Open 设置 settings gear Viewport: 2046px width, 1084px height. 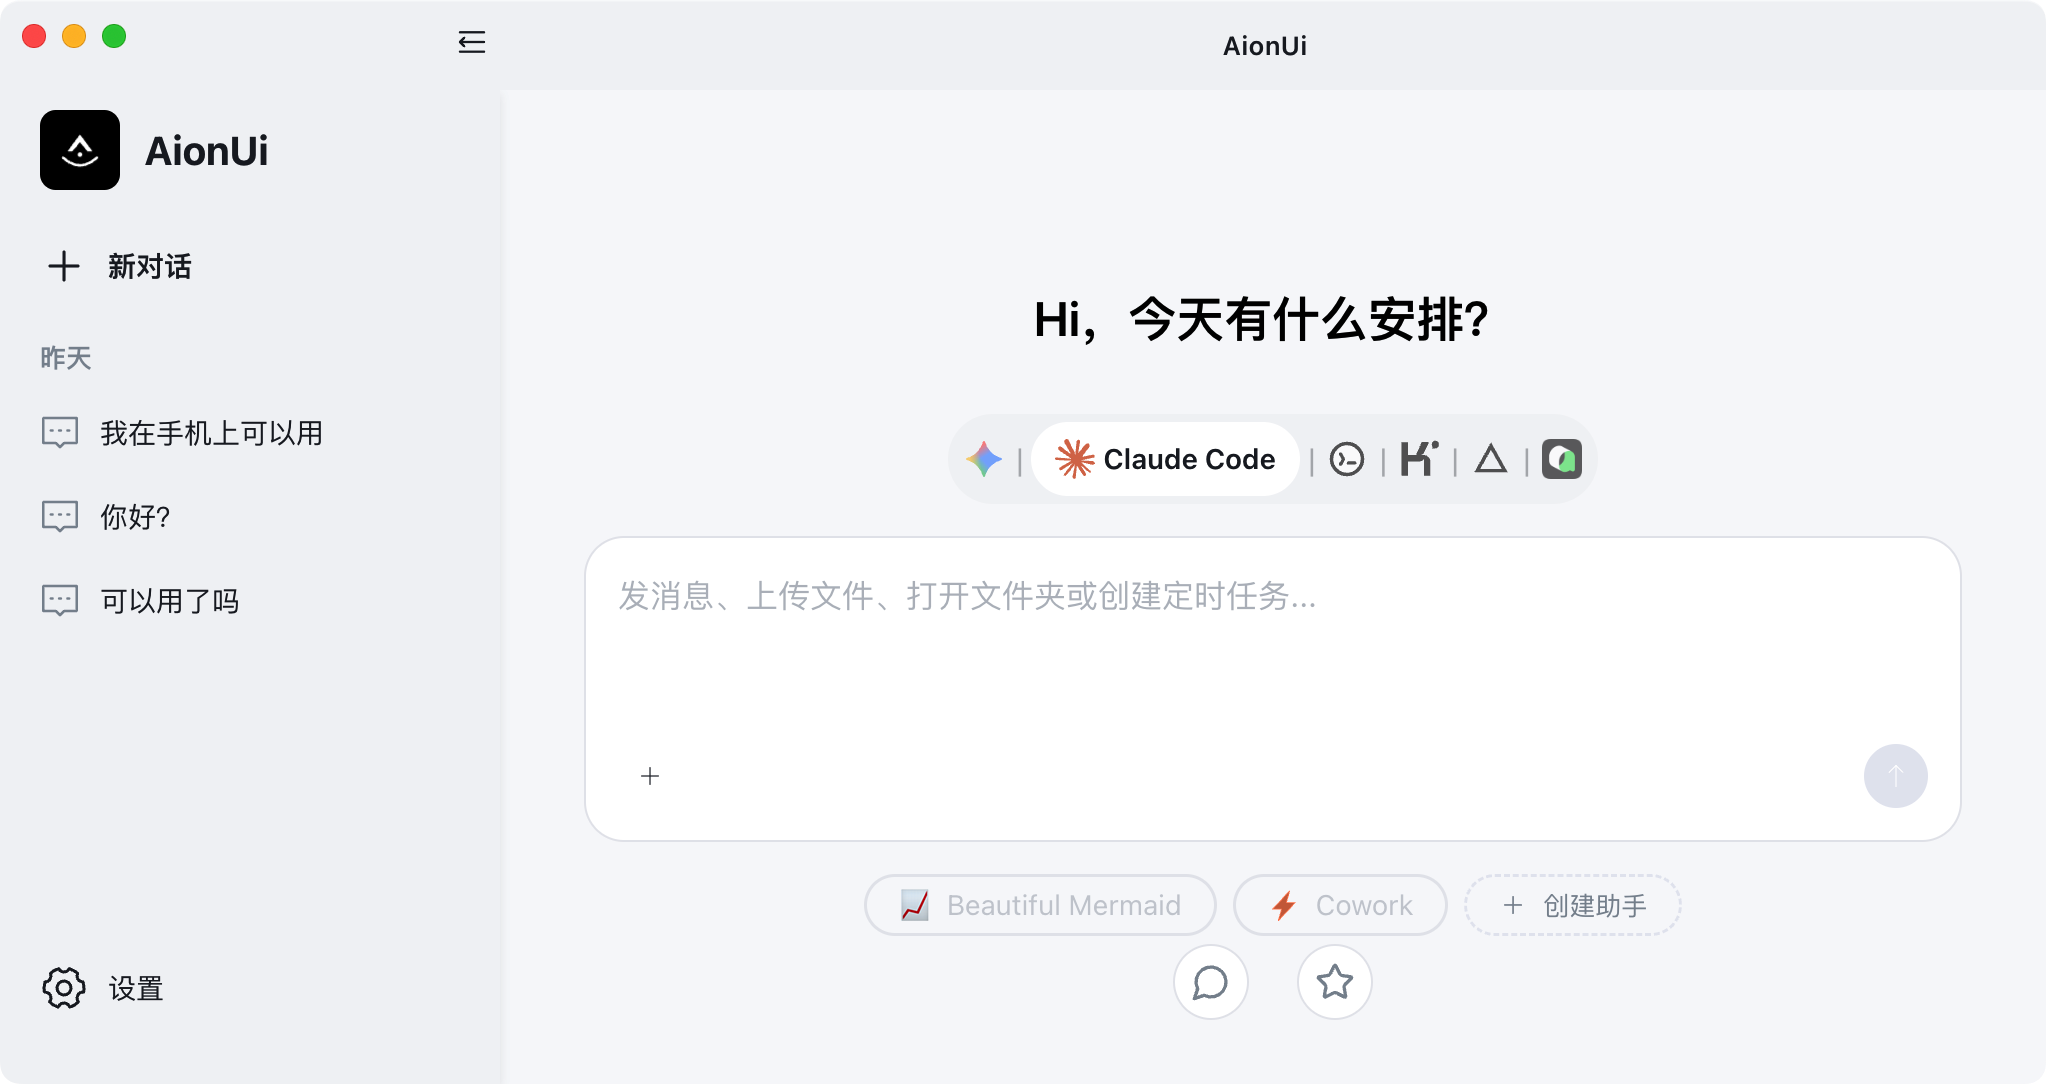click(x=104, y=988)
